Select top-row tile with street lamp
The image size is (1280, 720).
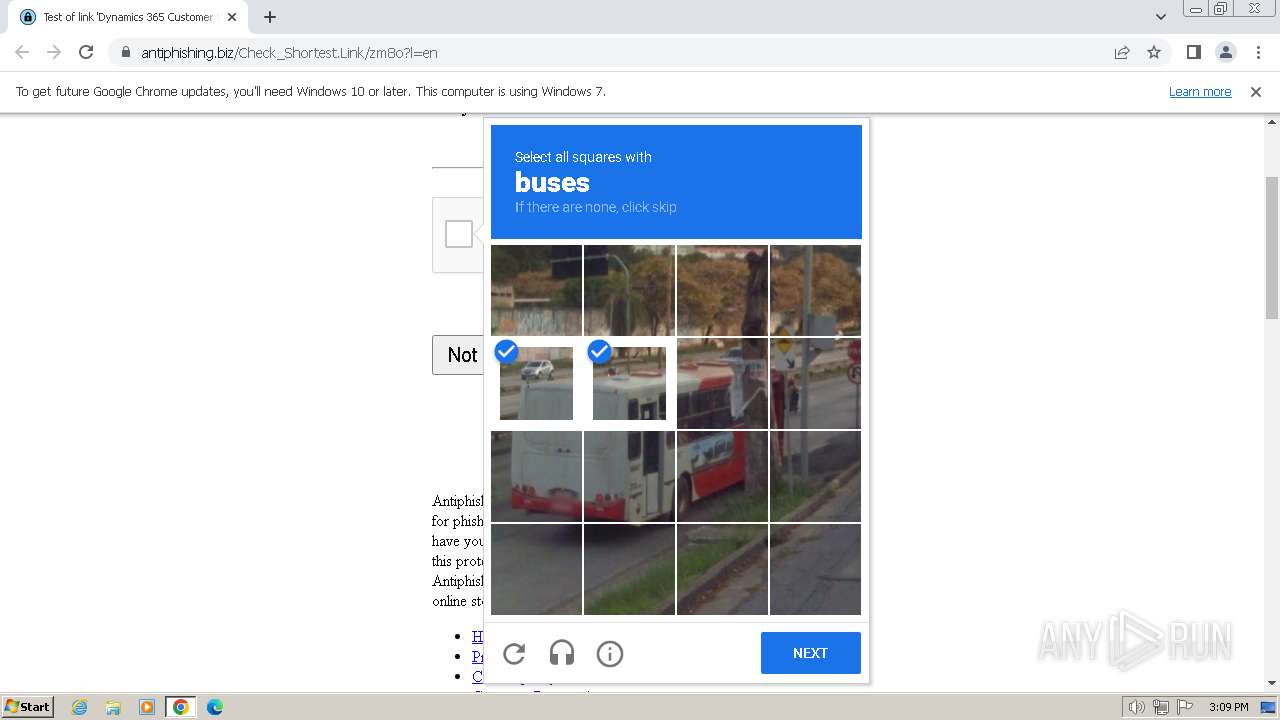[629, 290]
